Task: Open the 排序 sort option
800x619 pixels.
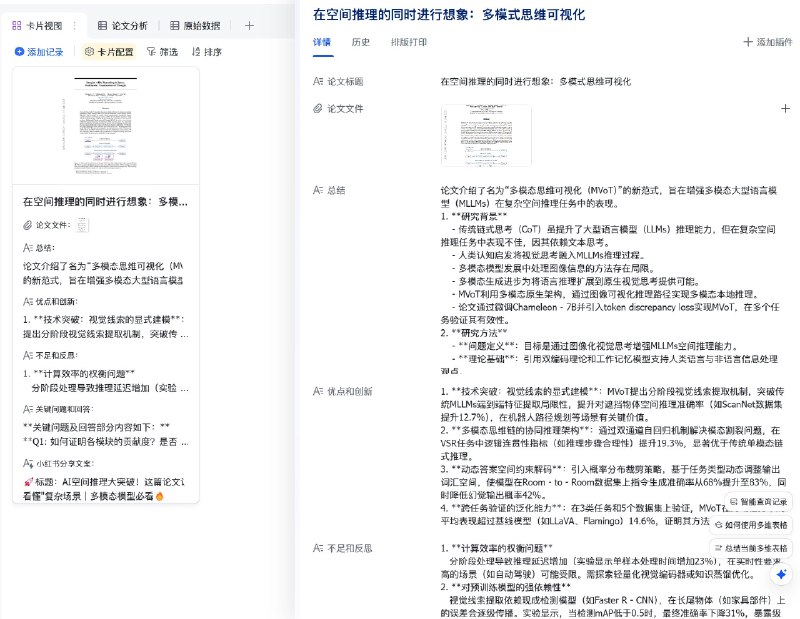Action: click(x=207, y=52)
